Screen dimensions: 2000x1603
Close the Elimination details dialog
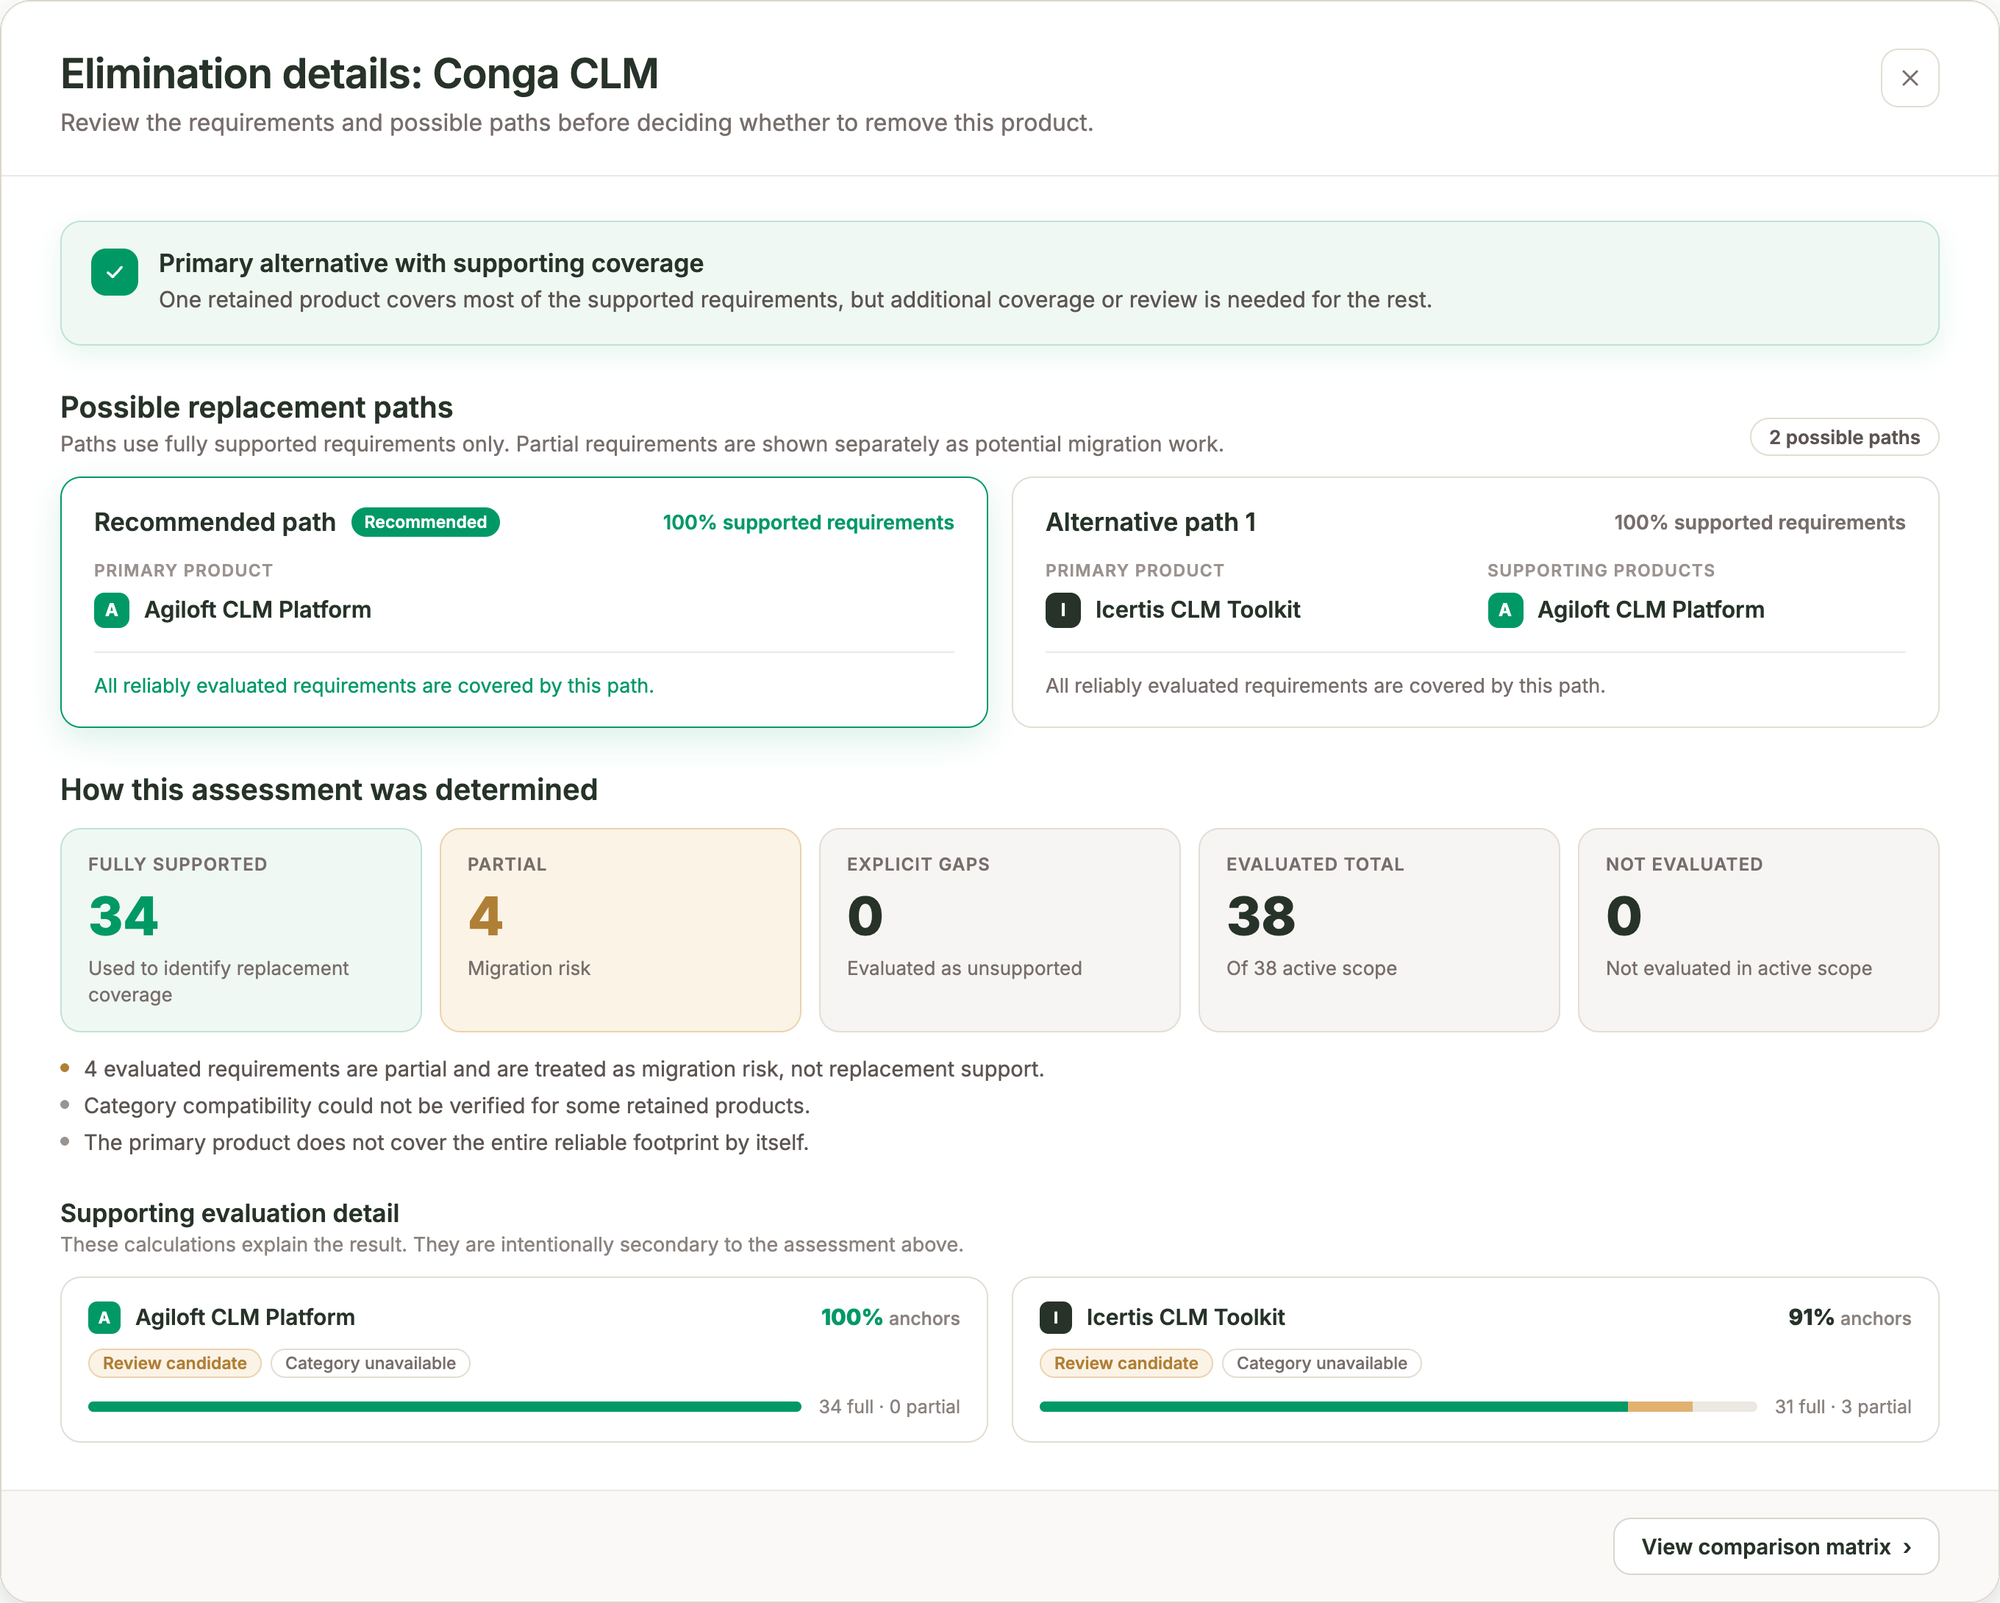(1909, 78)
